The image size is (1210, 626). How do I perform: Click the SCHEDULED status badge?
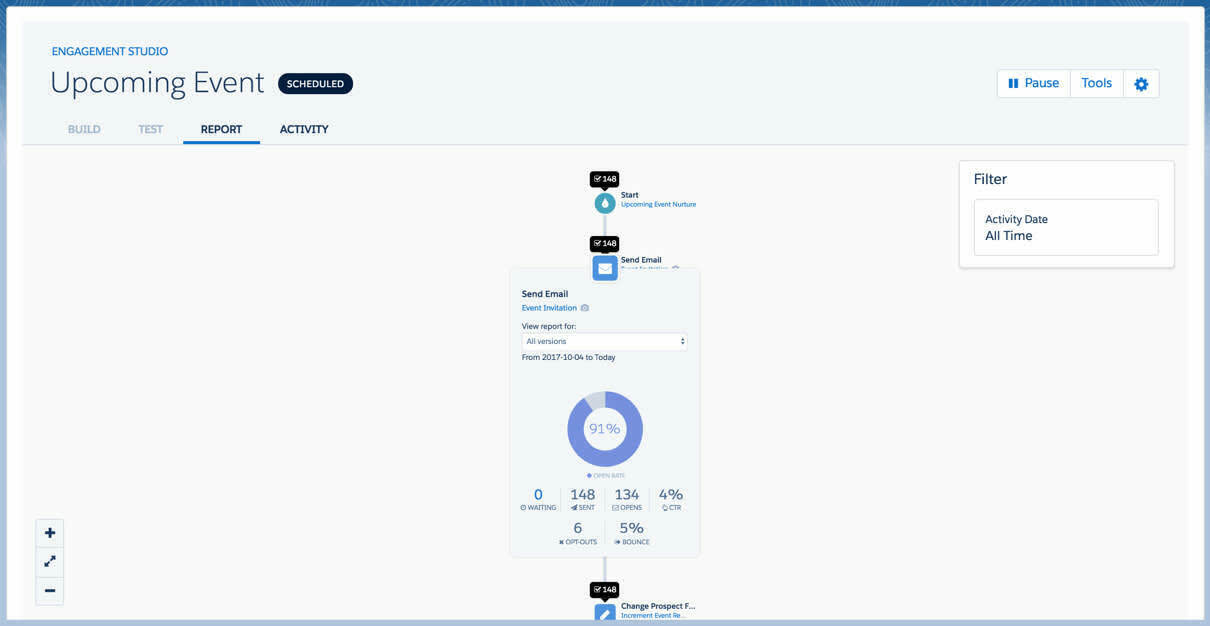coord(315,84)
